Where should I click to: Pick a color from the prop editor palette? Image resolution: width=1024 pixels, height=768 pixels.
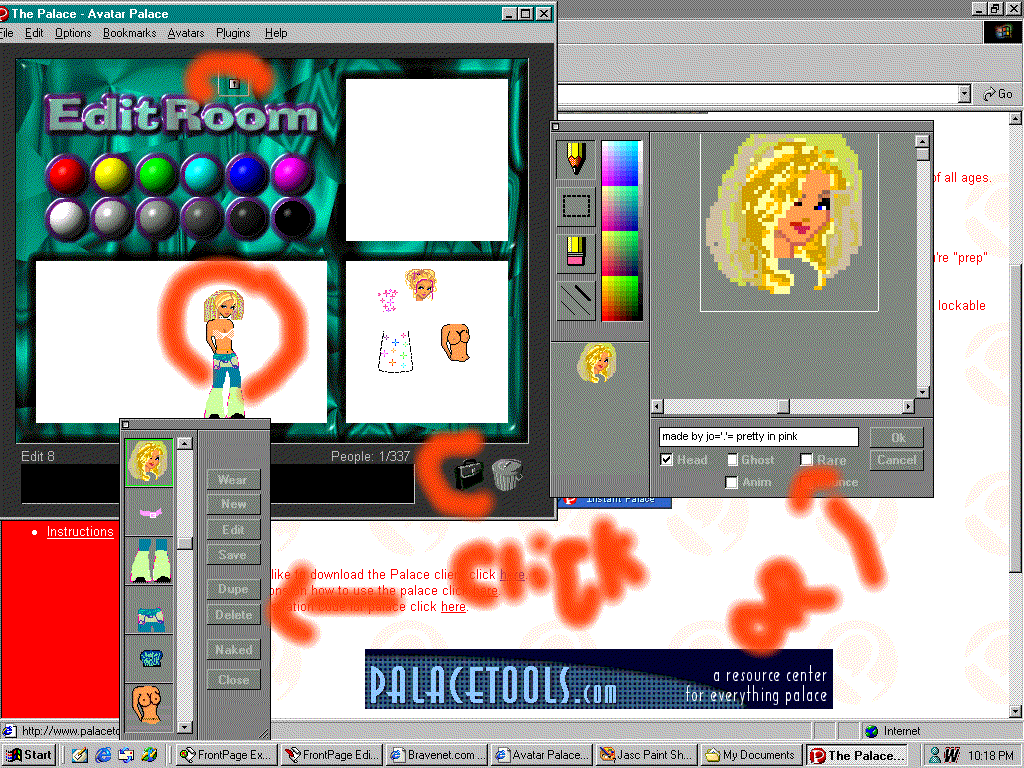pyautogui.click(x=621, y=230)
